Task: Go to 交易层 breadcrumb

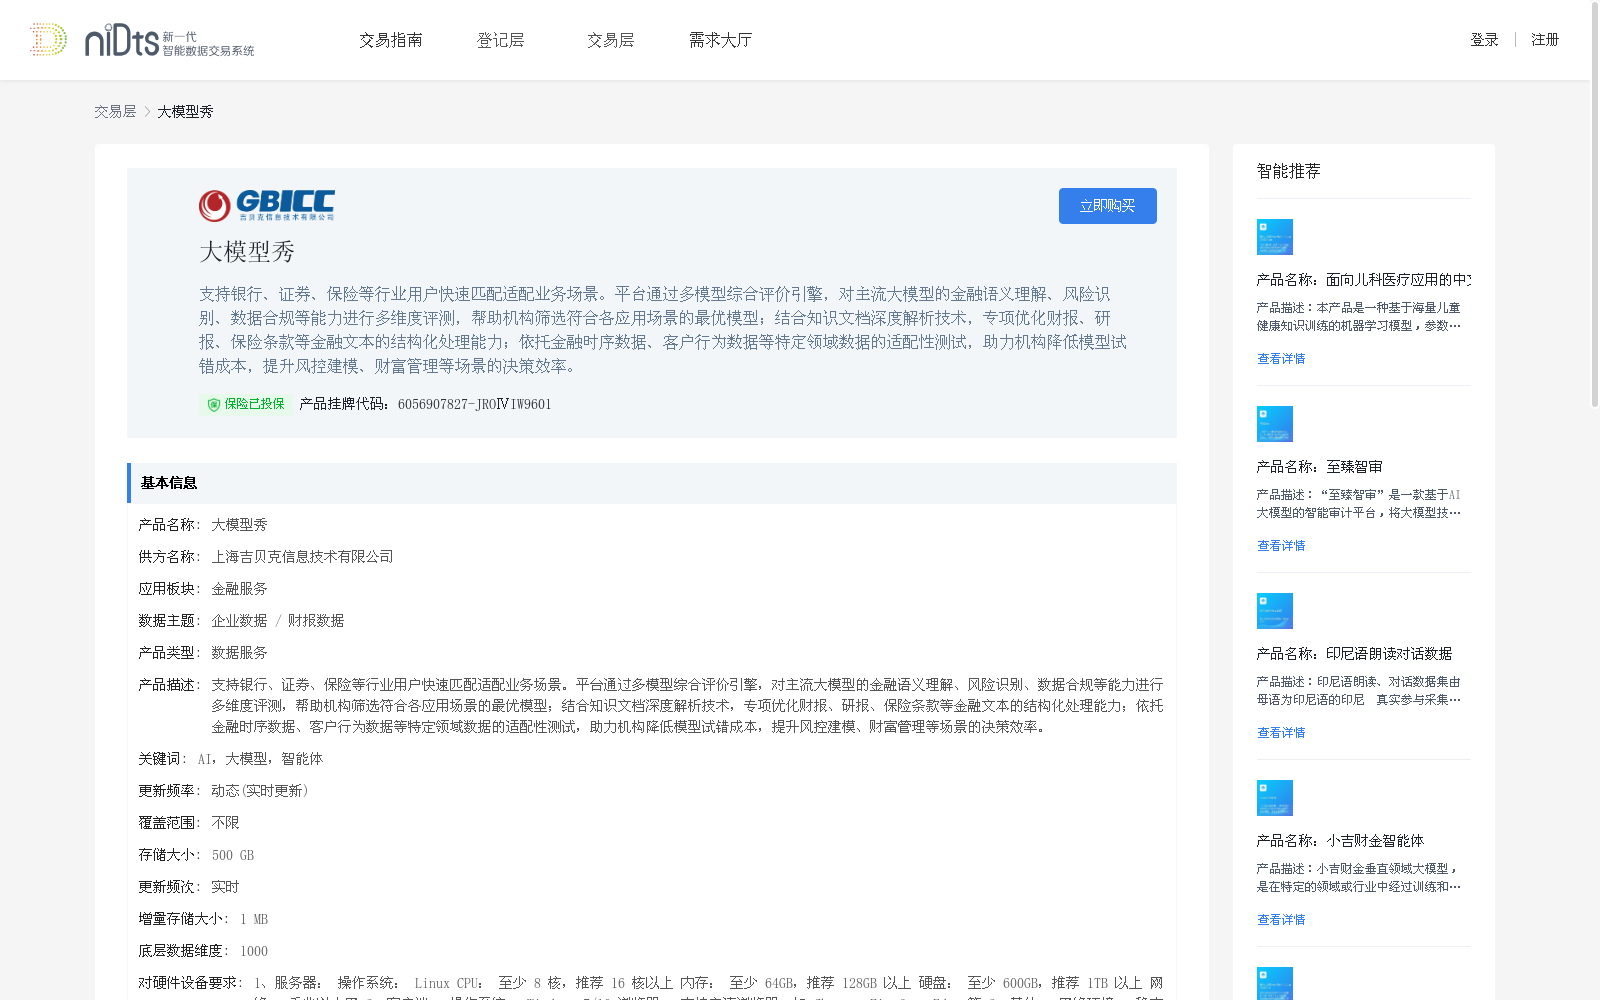Action: pyautogui.click(x=115, y=112)
